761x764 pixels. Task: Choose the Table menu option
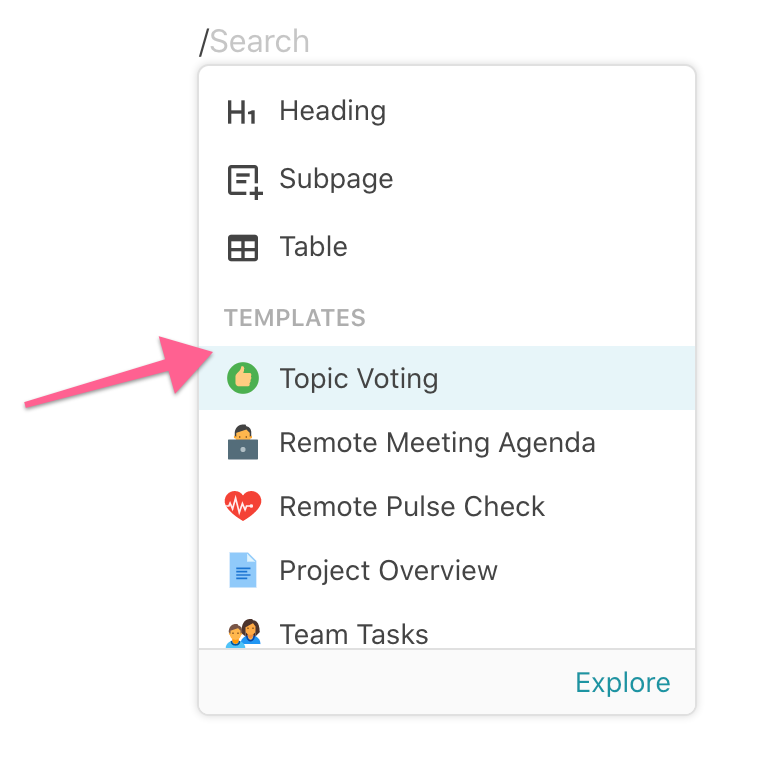coord(313,247)
